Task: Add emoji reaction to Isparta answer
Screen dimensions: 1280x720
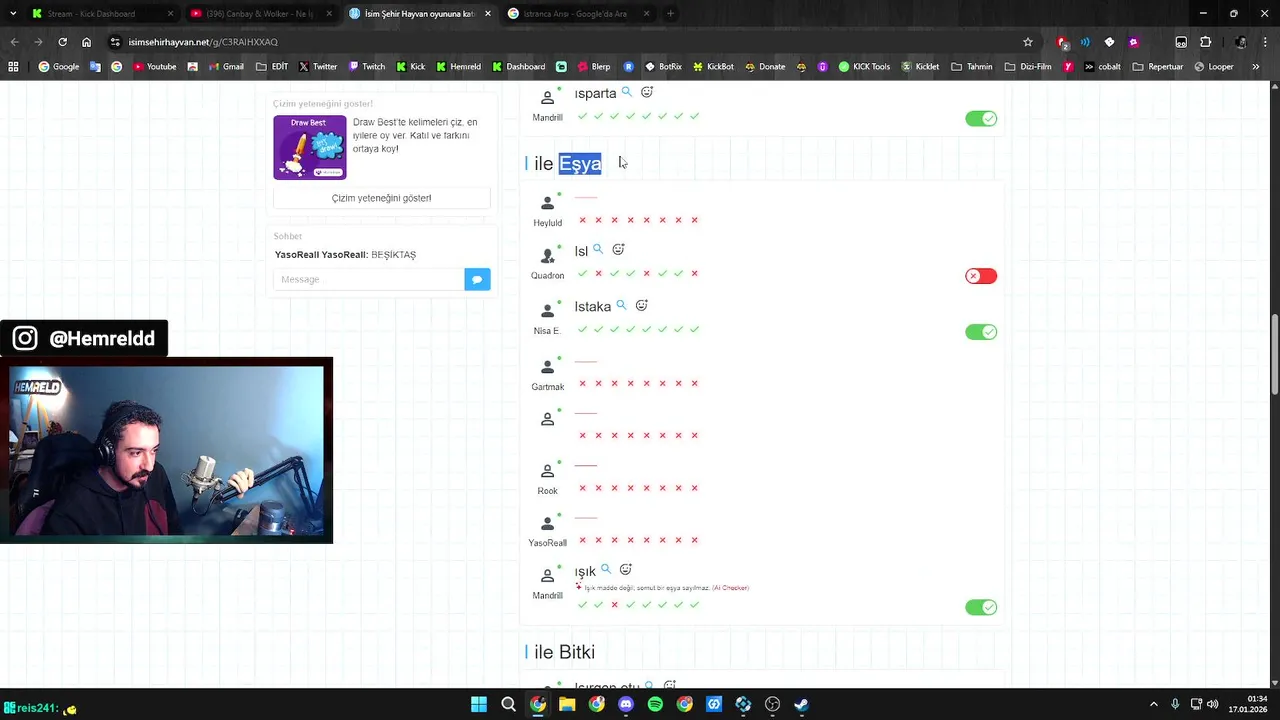Action: tap(647, 92)
